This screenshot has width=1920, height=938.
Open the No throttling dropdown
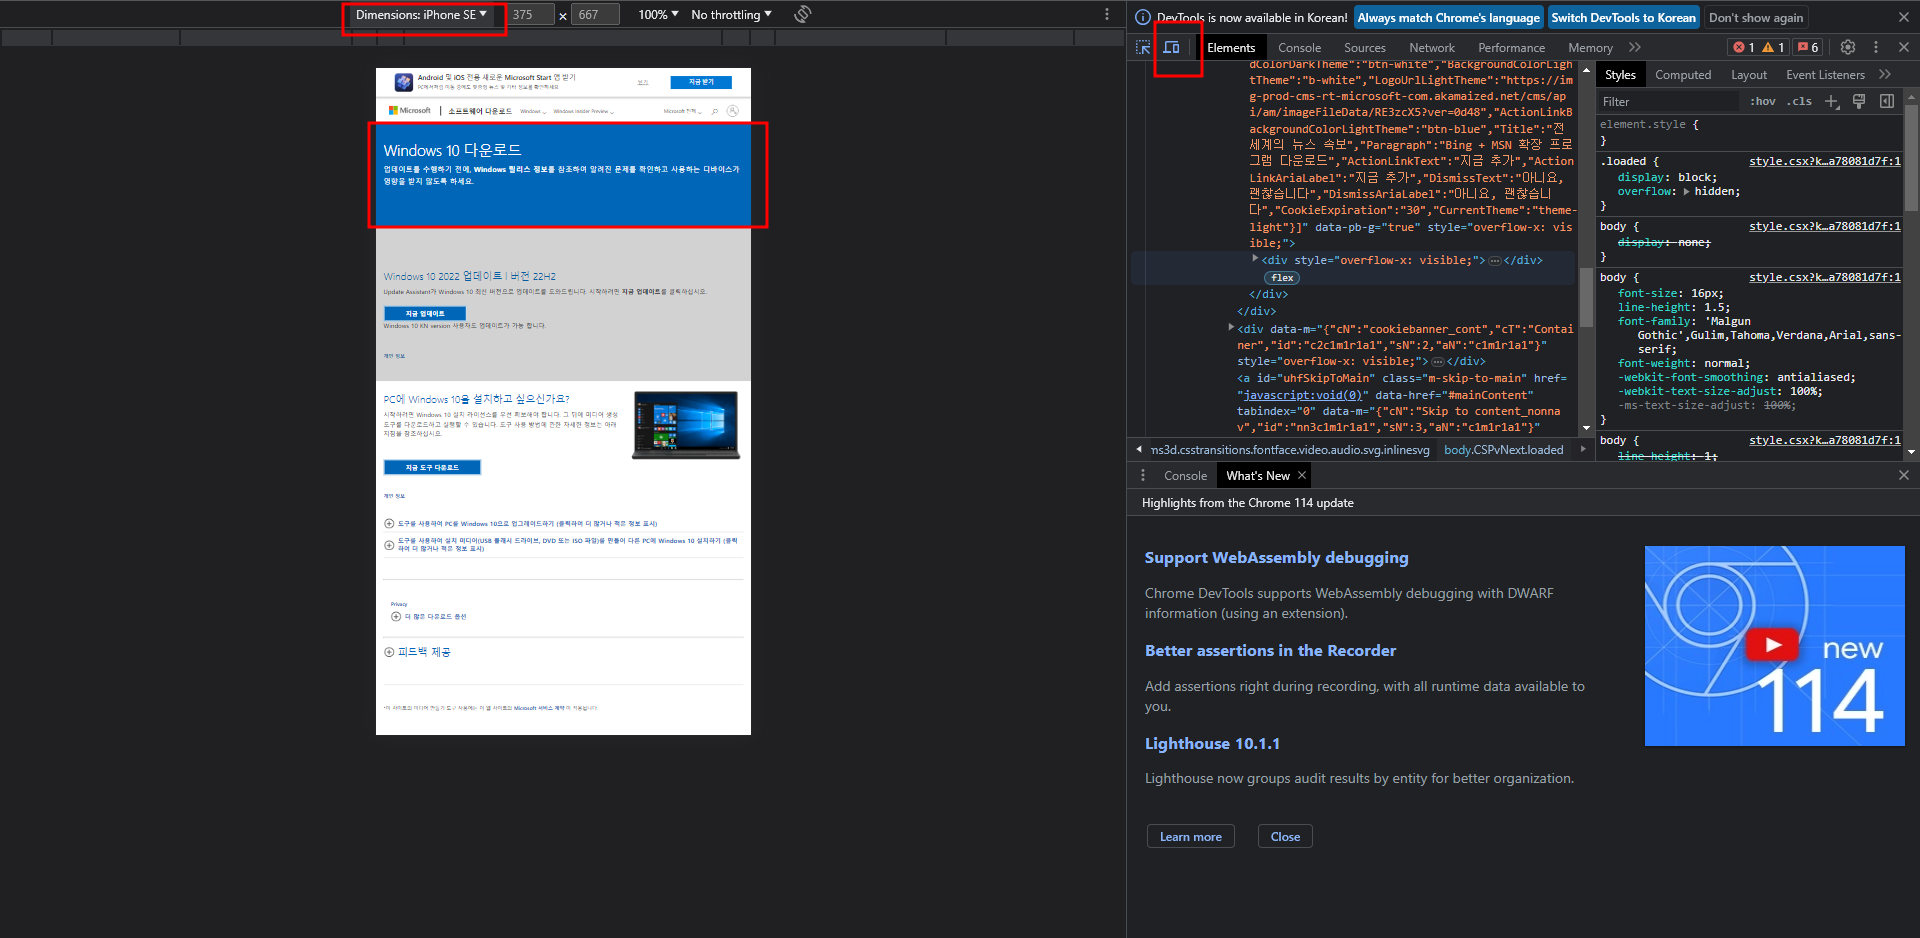[x=731, y=15]
